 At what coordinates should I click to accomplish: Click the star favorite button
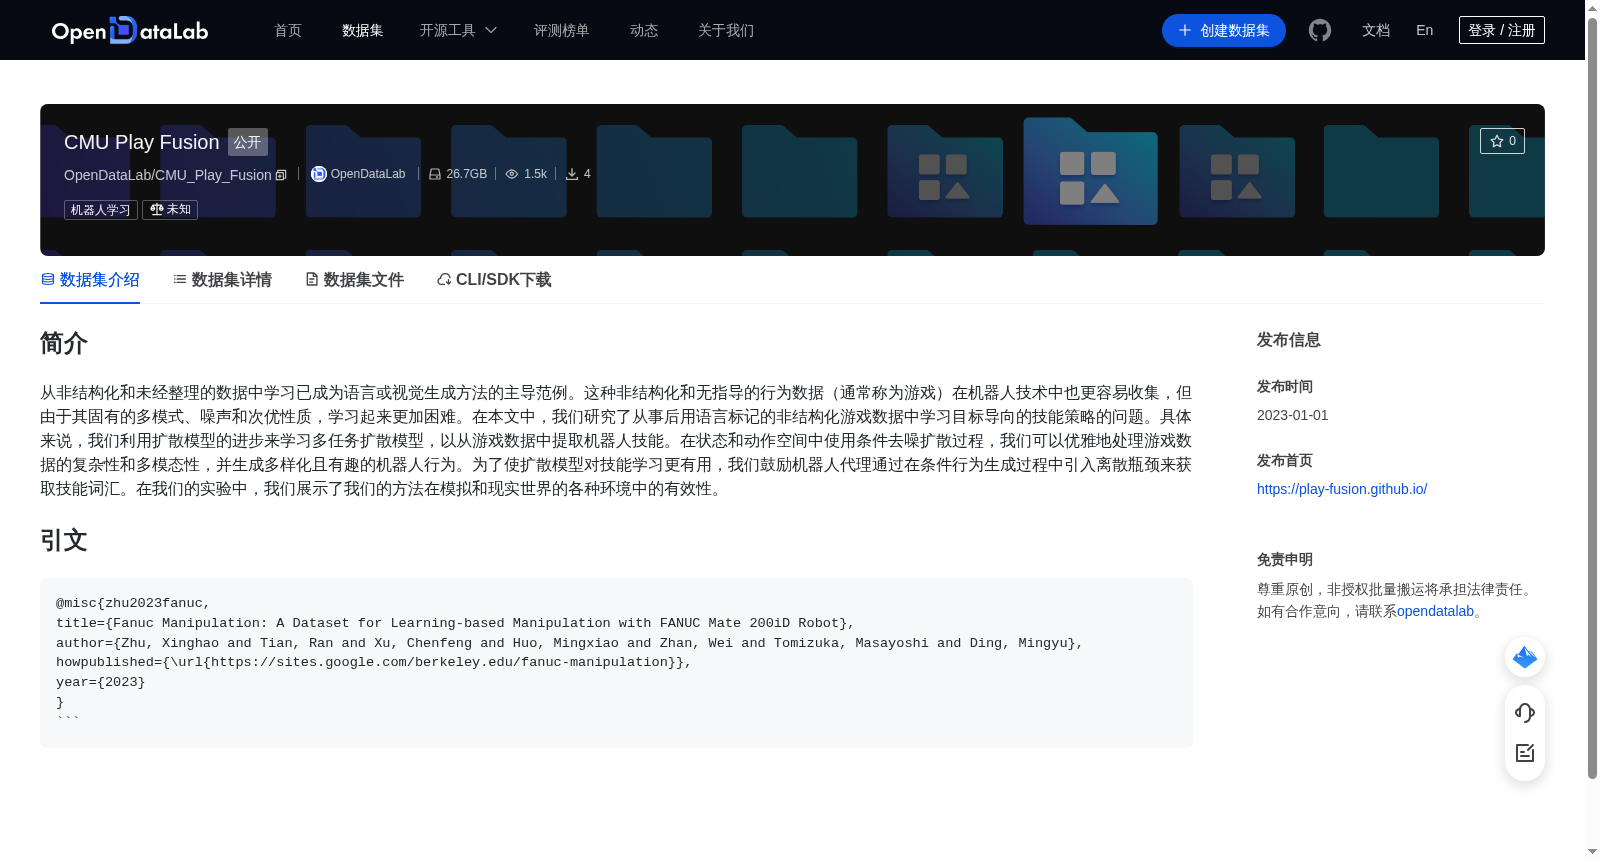click(1502, 141)
